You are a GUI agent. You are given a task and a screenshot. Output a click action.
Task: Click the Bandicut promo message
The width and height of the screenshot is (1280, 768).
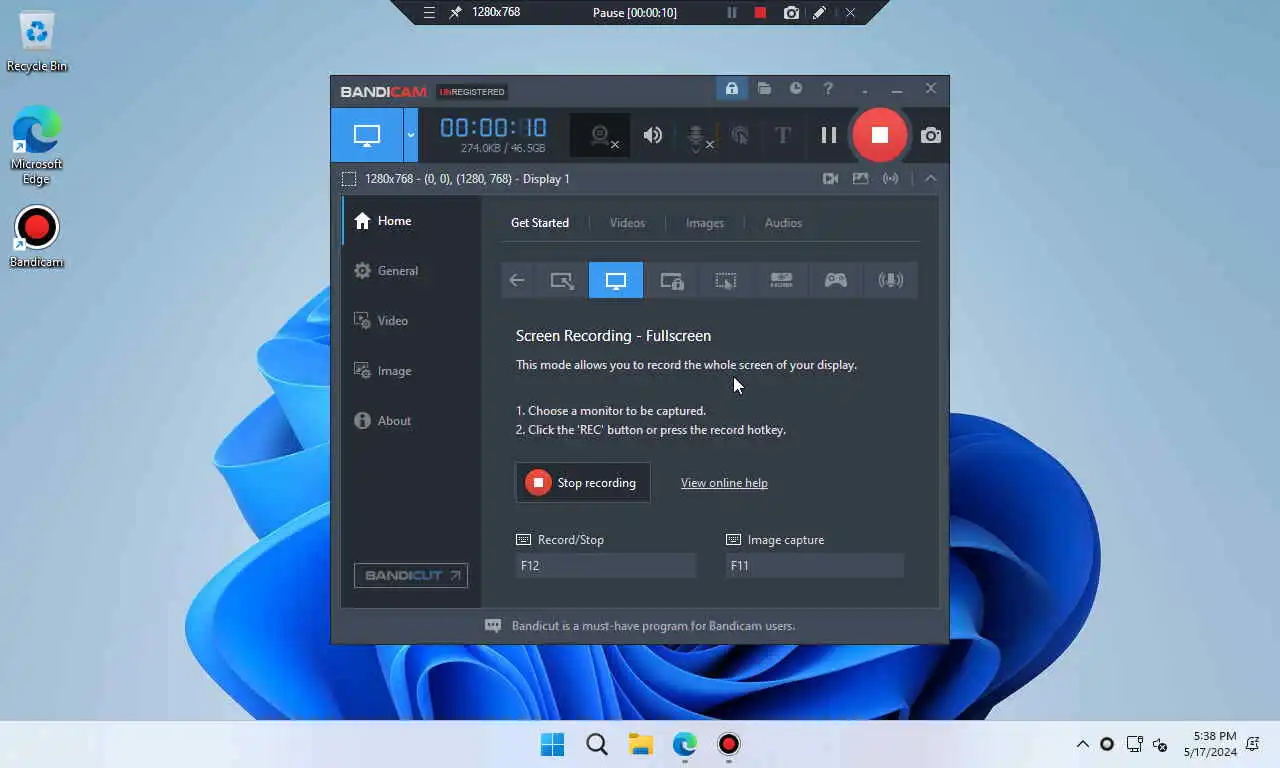[653, 626]
